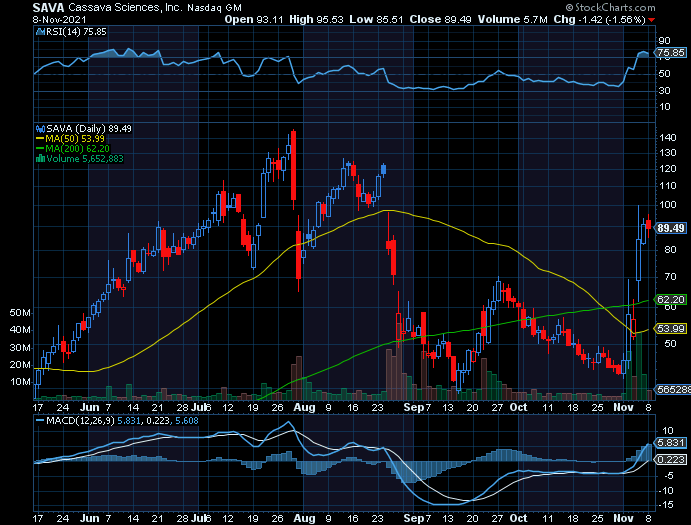Viewport: 691px width, 525px height.
Task: Click the 8-Nov-2021 date label
Action: point(59,20)
